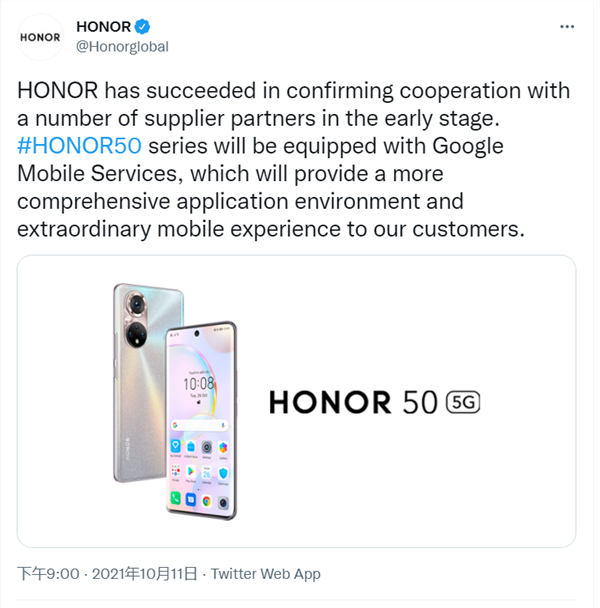
Task: Click the Settings gear icon on phone
Action: [x=207, y=446]
